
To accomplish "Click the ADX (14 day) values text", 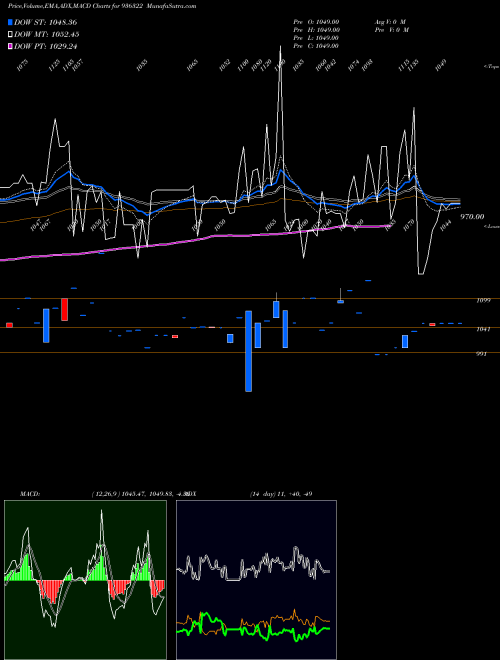I will pos(281,494).
